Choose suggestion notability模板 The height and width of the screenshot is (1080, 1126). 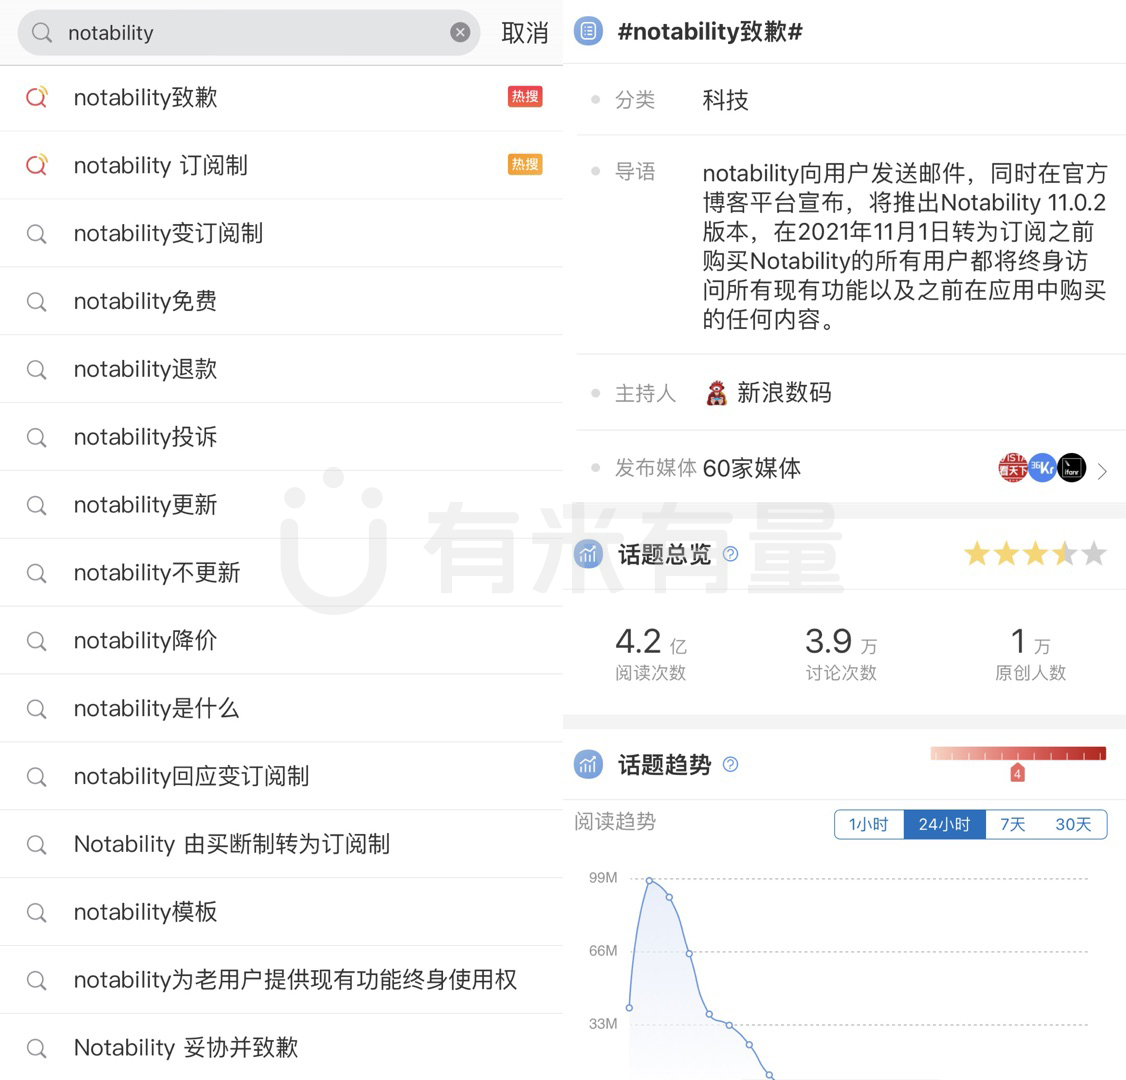click(x=282, y=912)
